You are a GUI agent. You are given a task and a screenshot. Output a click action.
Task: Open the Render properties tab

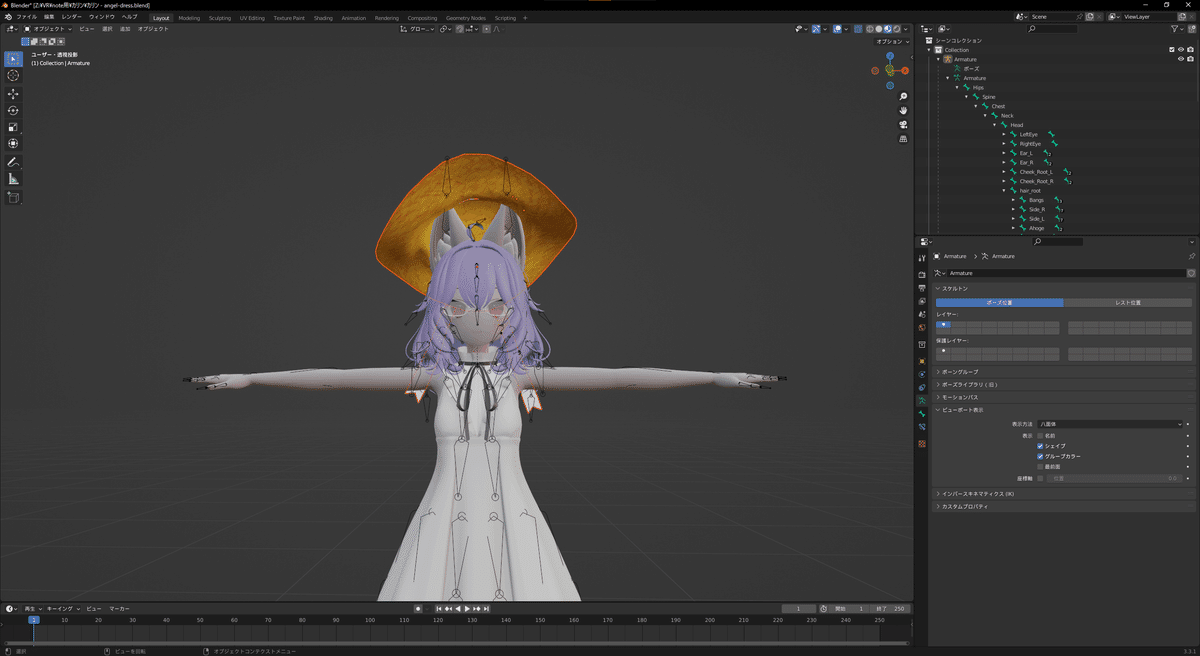coord(922,274)
